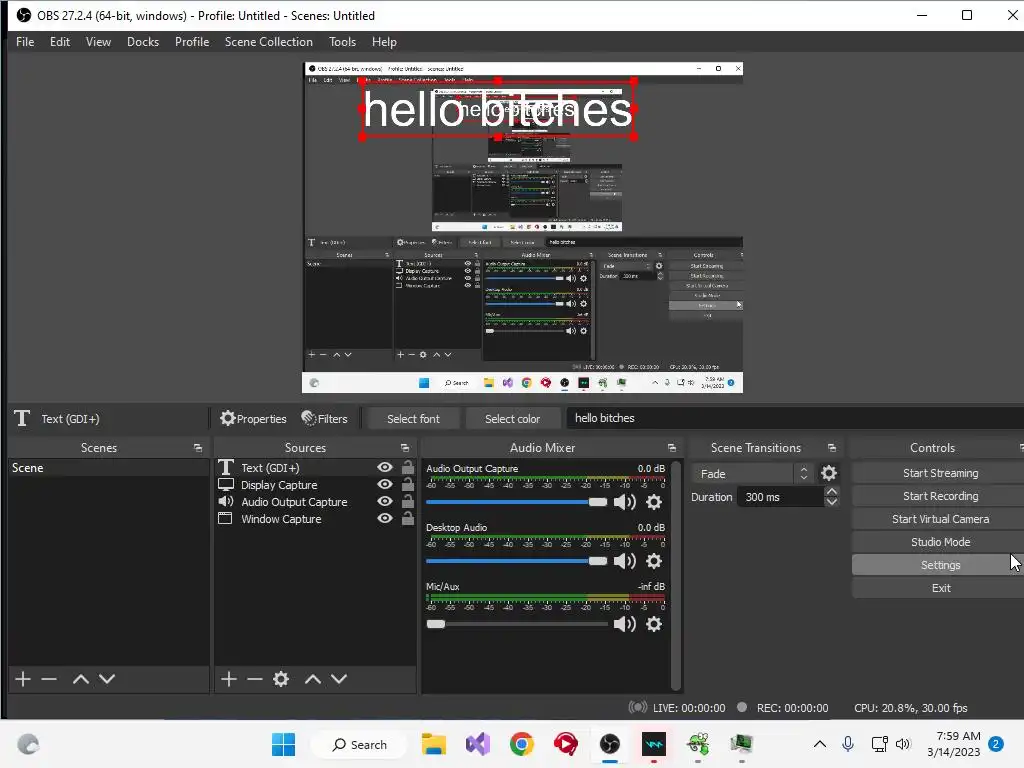Open Windows Start menu
1024x768 pixels.
(x=283, y=744)
